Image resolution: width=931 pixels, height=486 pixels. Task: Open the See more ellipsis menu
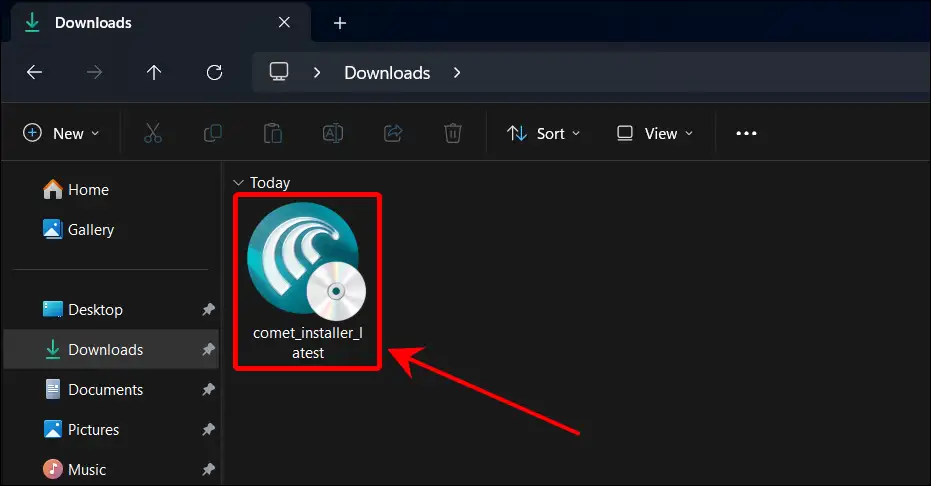coord(746,133)
